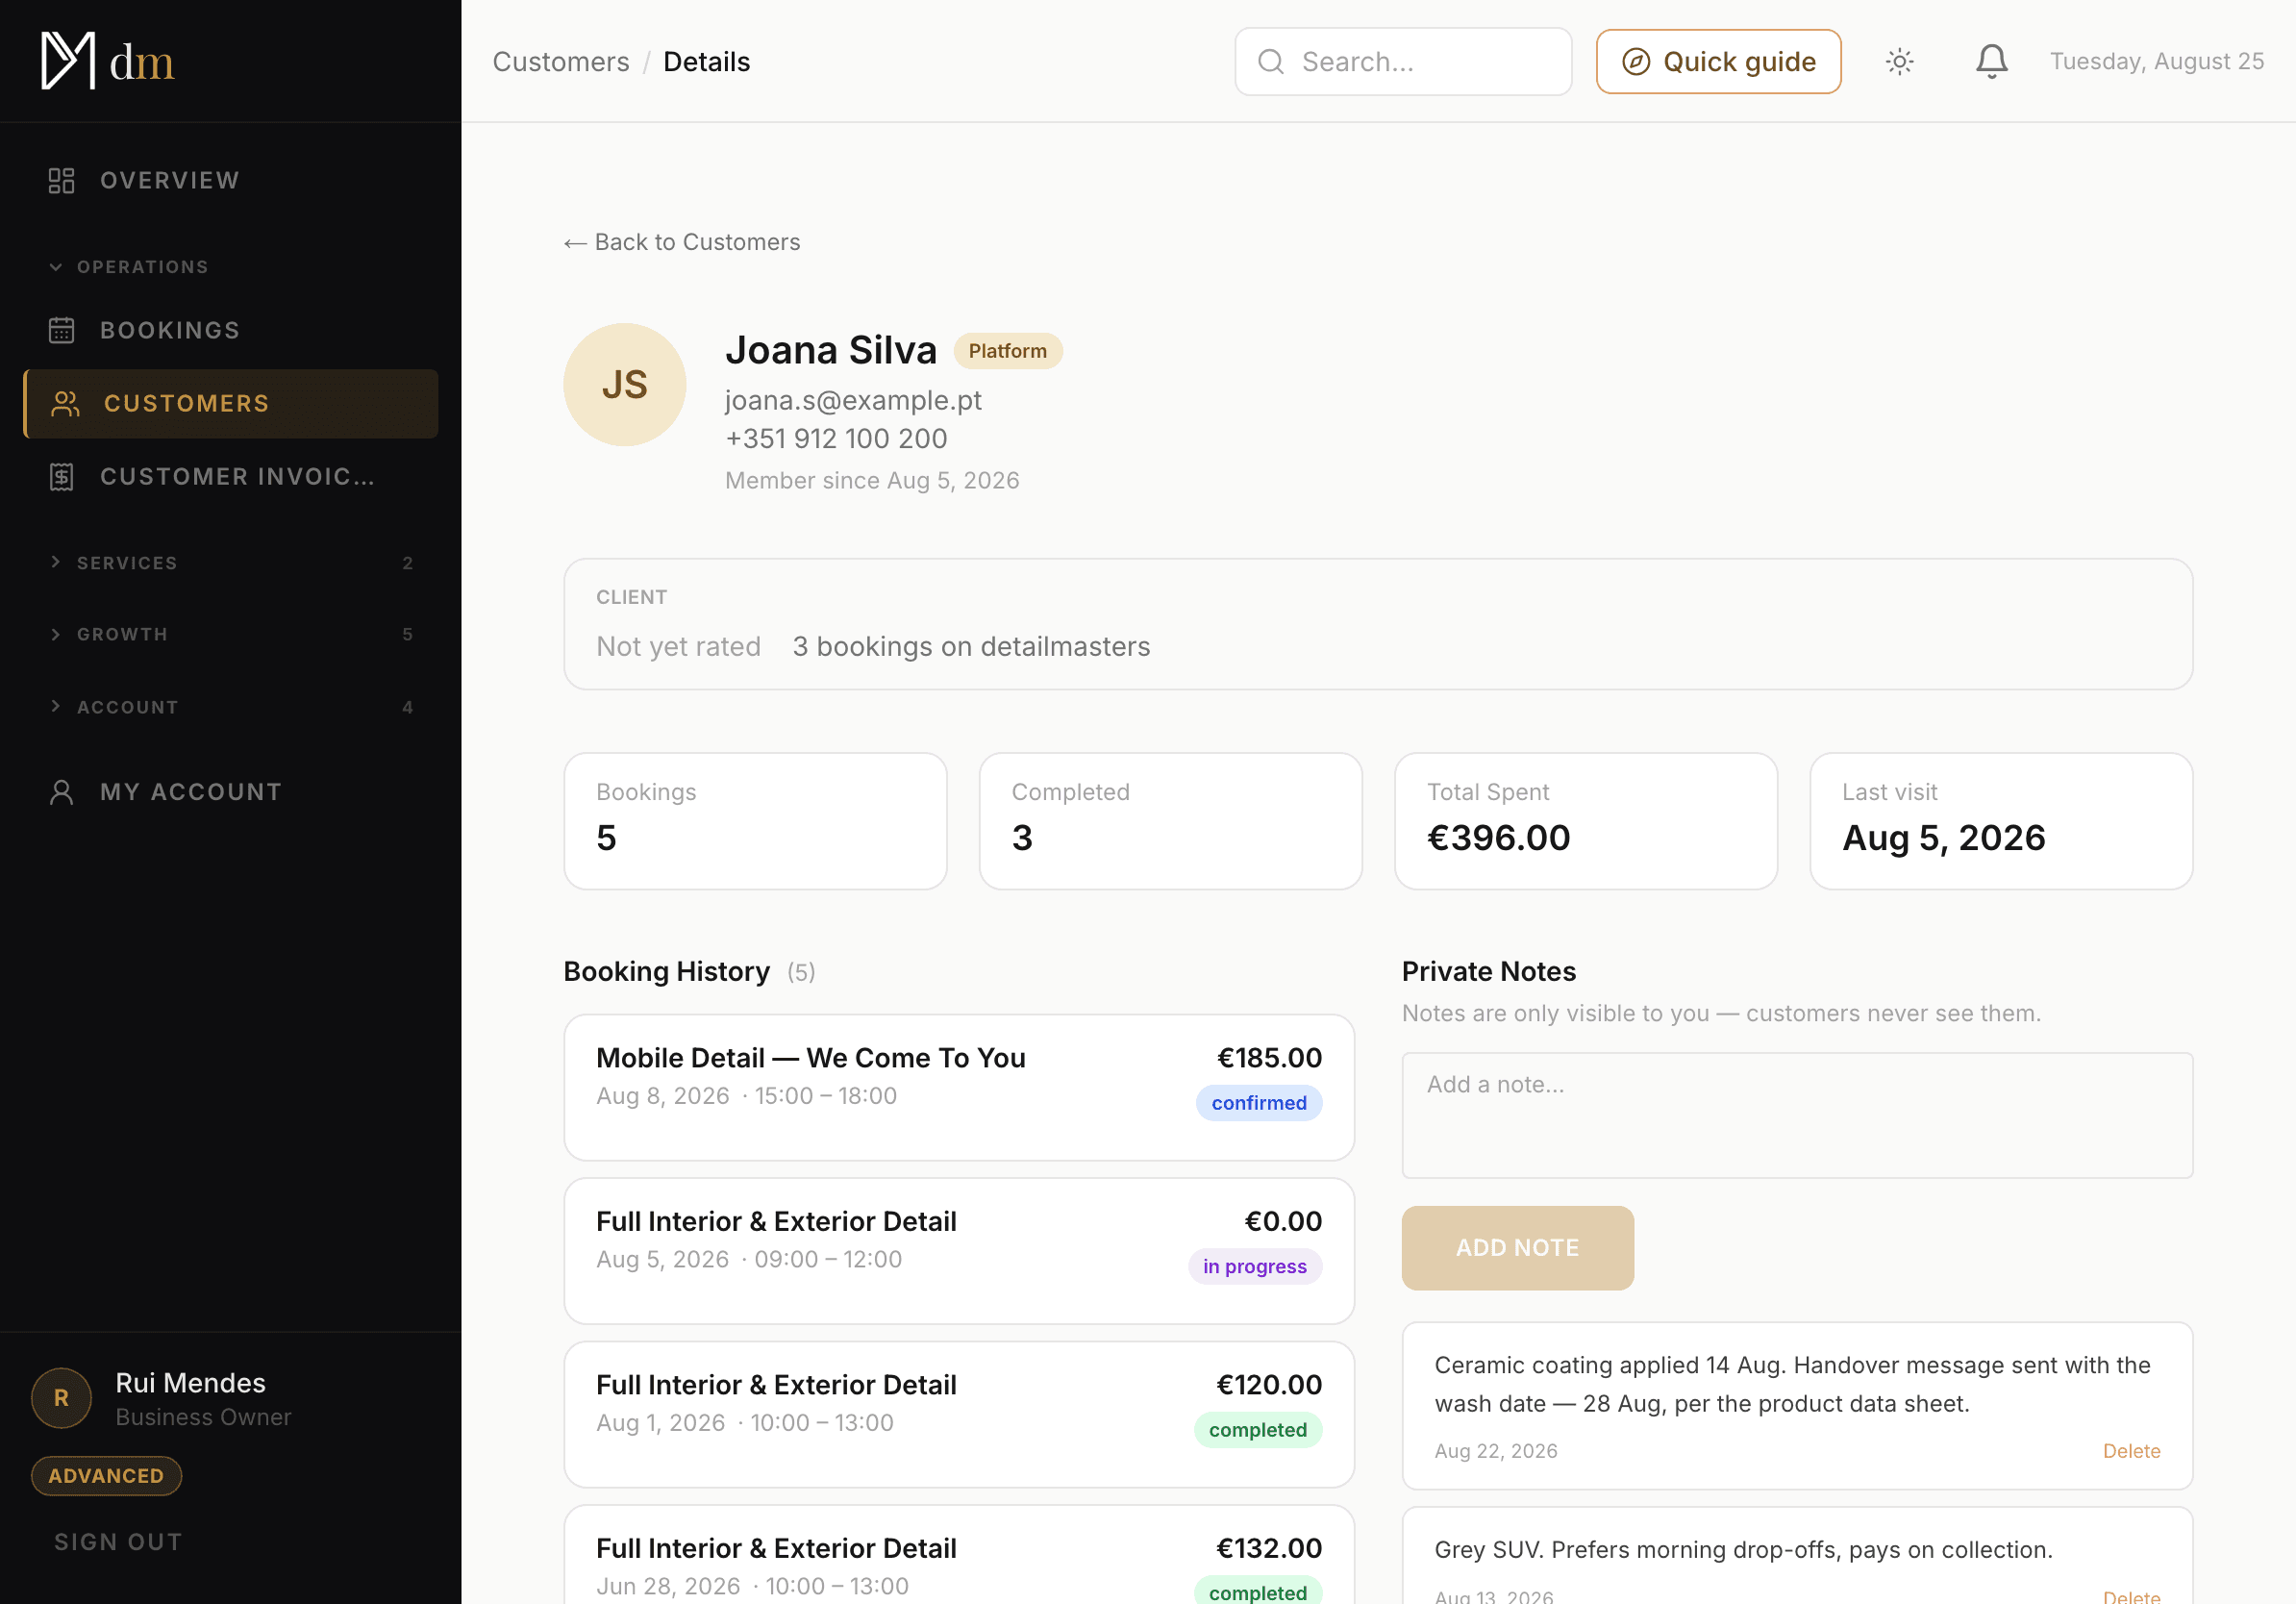Open Bookings menu item
The width and height of the screenshot is (2296, 1604).
230,330
